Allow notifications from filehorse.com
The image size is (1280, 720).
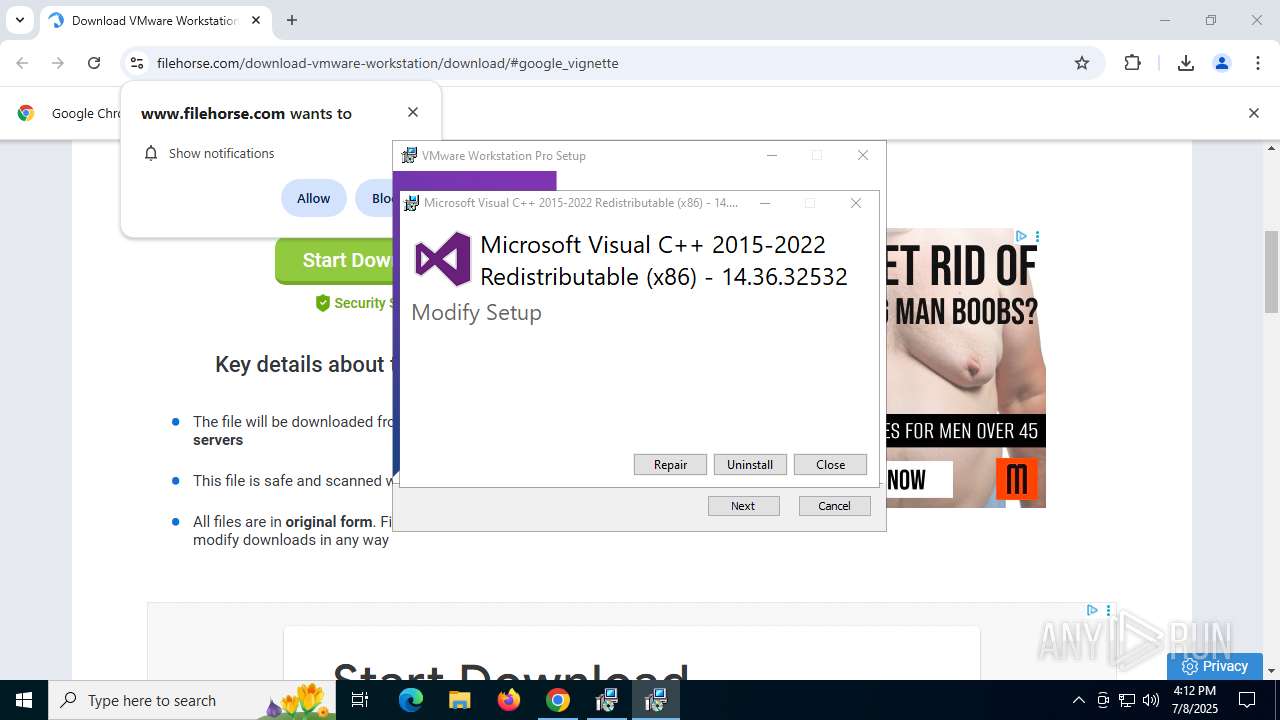pyautogui.click(x=313, y=198)
